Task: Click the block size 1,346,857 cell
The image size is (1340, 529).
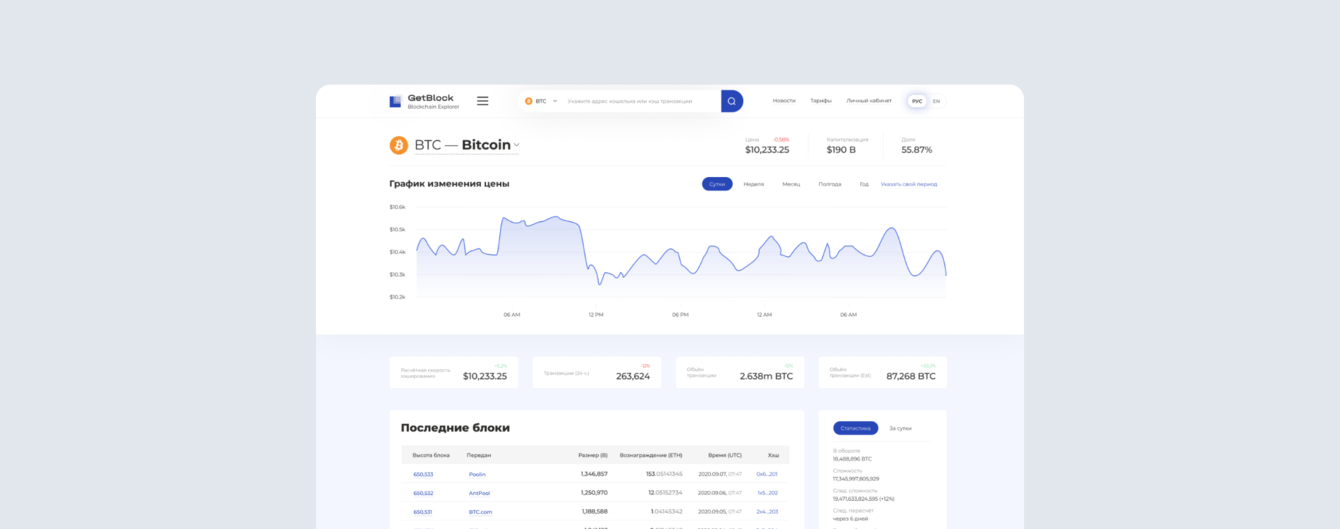Action: 594,474
